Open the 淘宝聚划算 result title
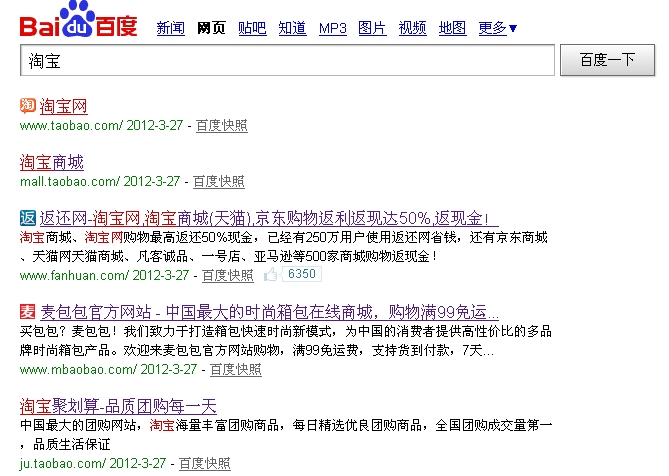This screenshot has width=669, height=476. tap(118, 406)
